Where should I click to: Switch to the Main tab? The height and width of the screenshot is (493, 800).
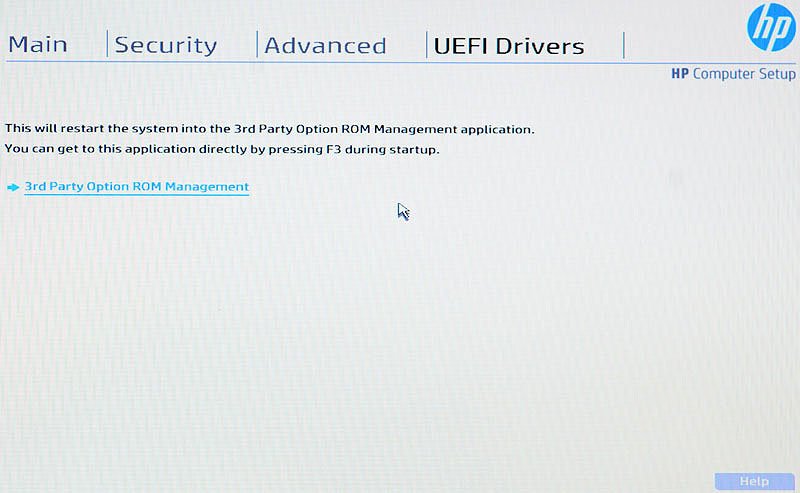pos(38,45)
